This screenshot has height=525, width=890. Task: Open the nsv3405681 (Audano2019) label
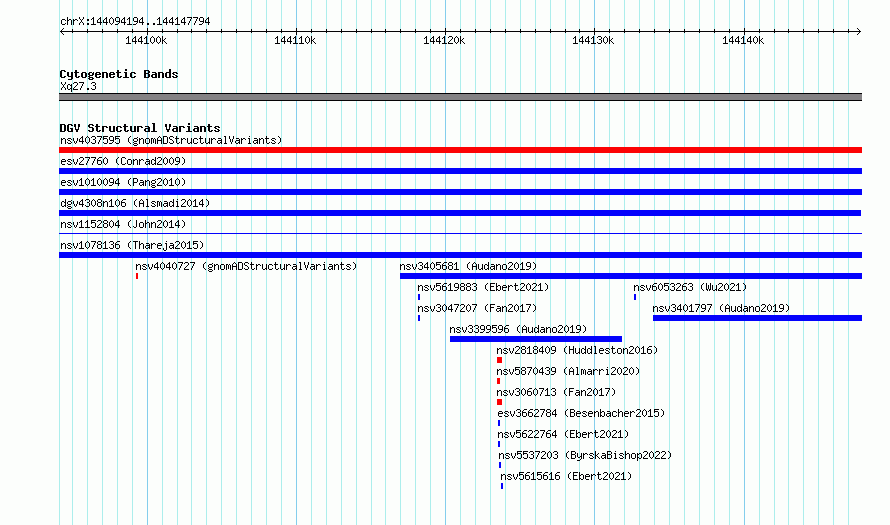click(x=468, y=266)
